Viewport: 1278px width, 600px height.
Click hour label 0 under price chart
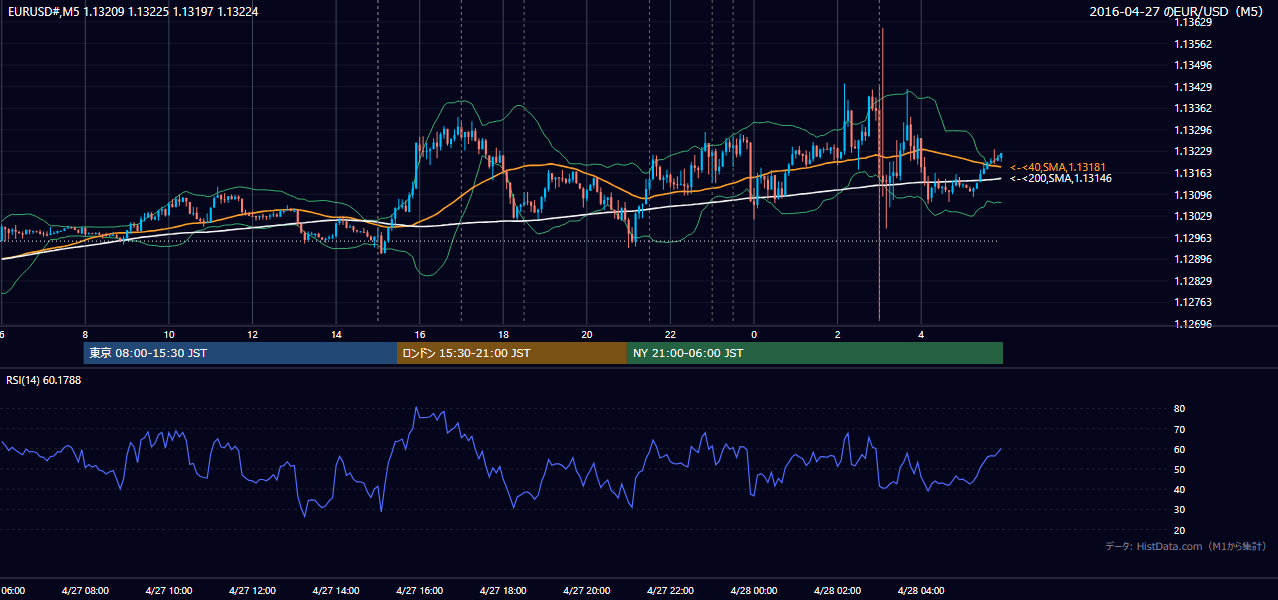click(x=754, y=334)
